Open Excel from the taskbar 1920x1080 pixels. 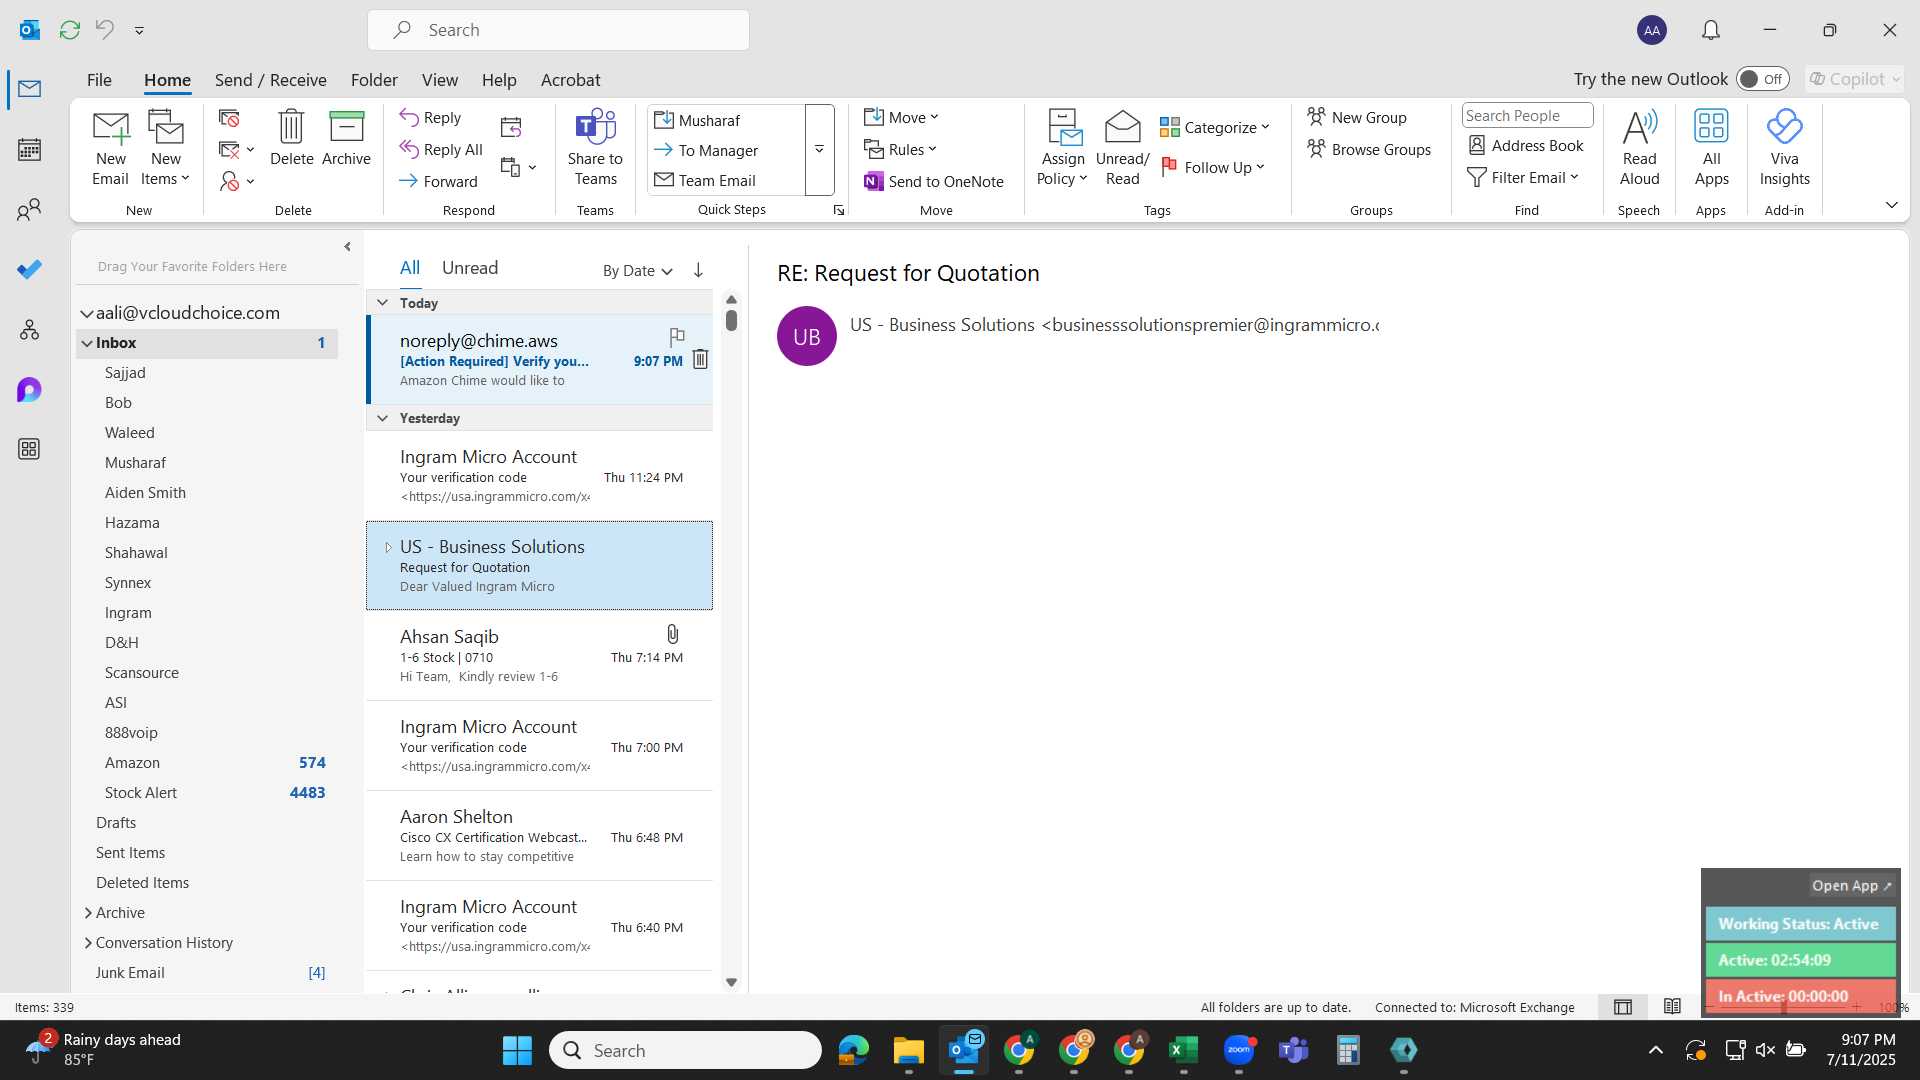(1183, 1050)
